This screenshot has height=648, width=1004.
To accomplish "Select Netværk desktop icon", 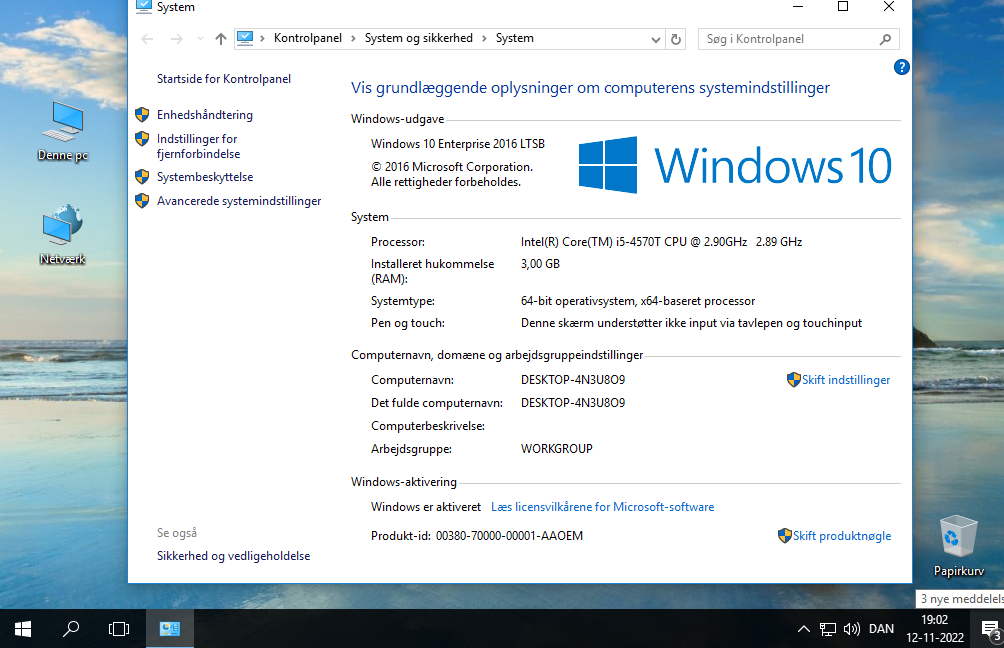I will (63, 235).
